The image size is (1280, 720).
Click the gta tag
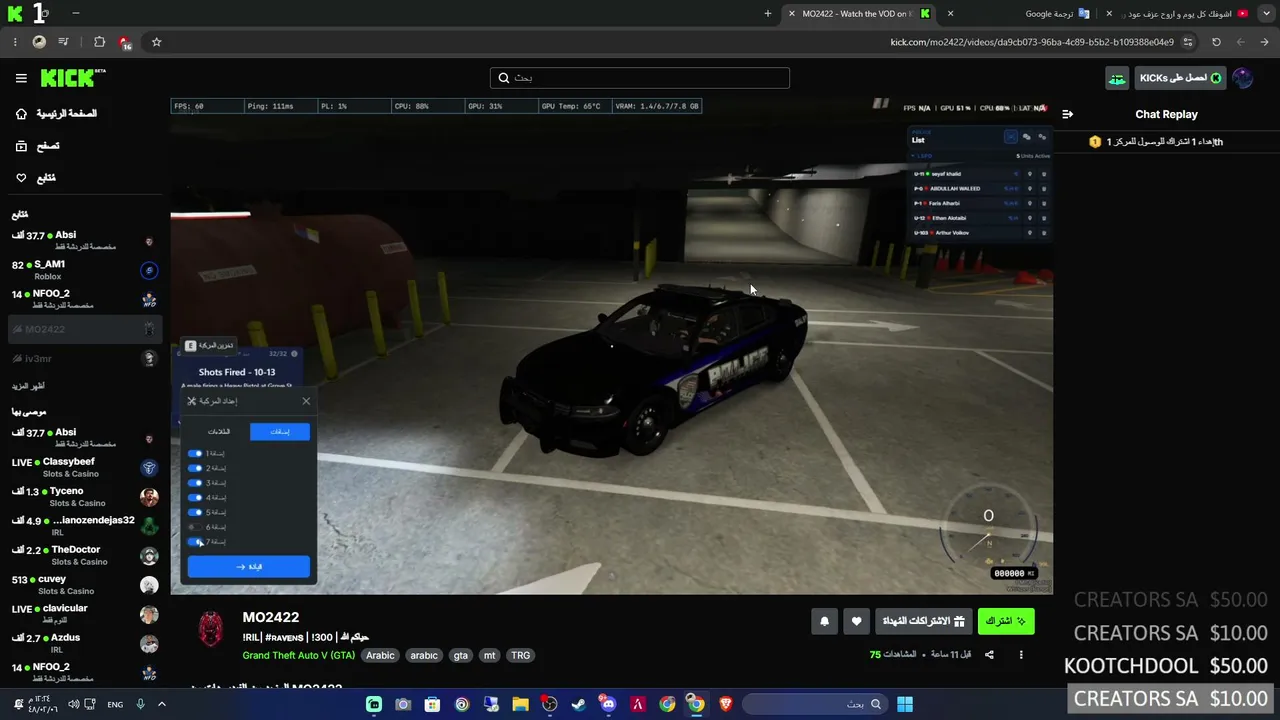coord(460,655)
